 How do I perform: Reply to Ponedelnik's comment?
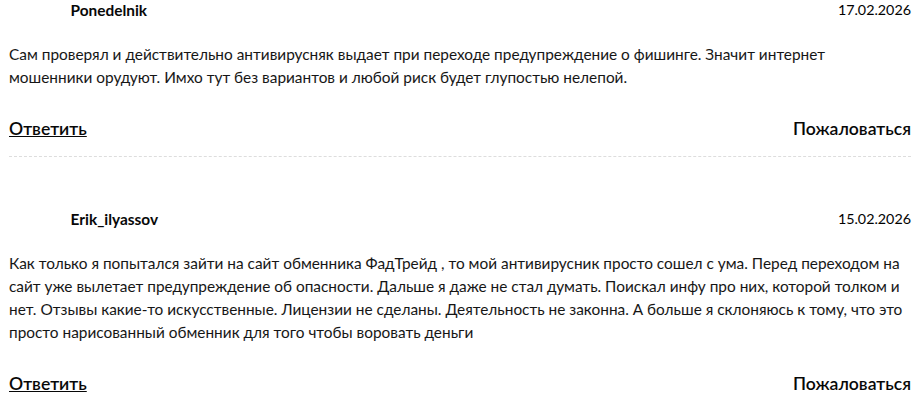[48, 129]
